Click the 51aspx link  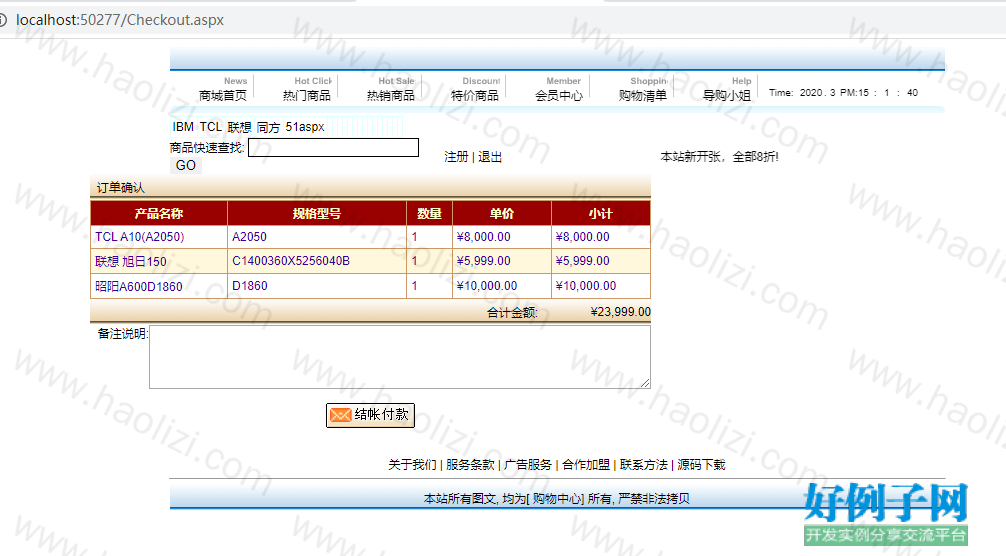point(305,127)
